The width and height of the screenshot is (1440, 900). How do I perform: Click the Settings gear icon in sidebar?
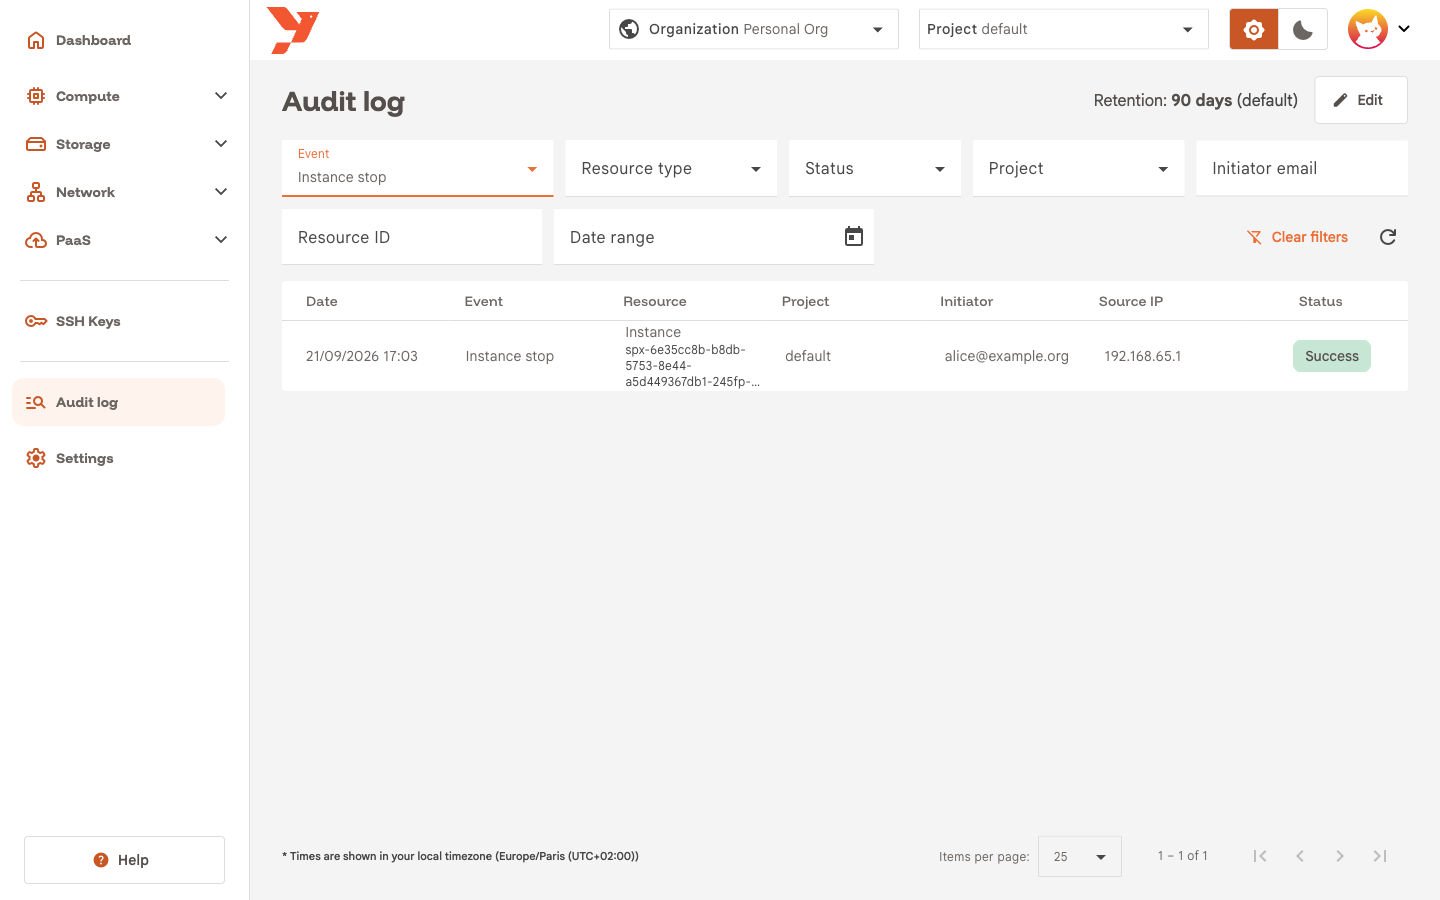(x=36, y=458)
